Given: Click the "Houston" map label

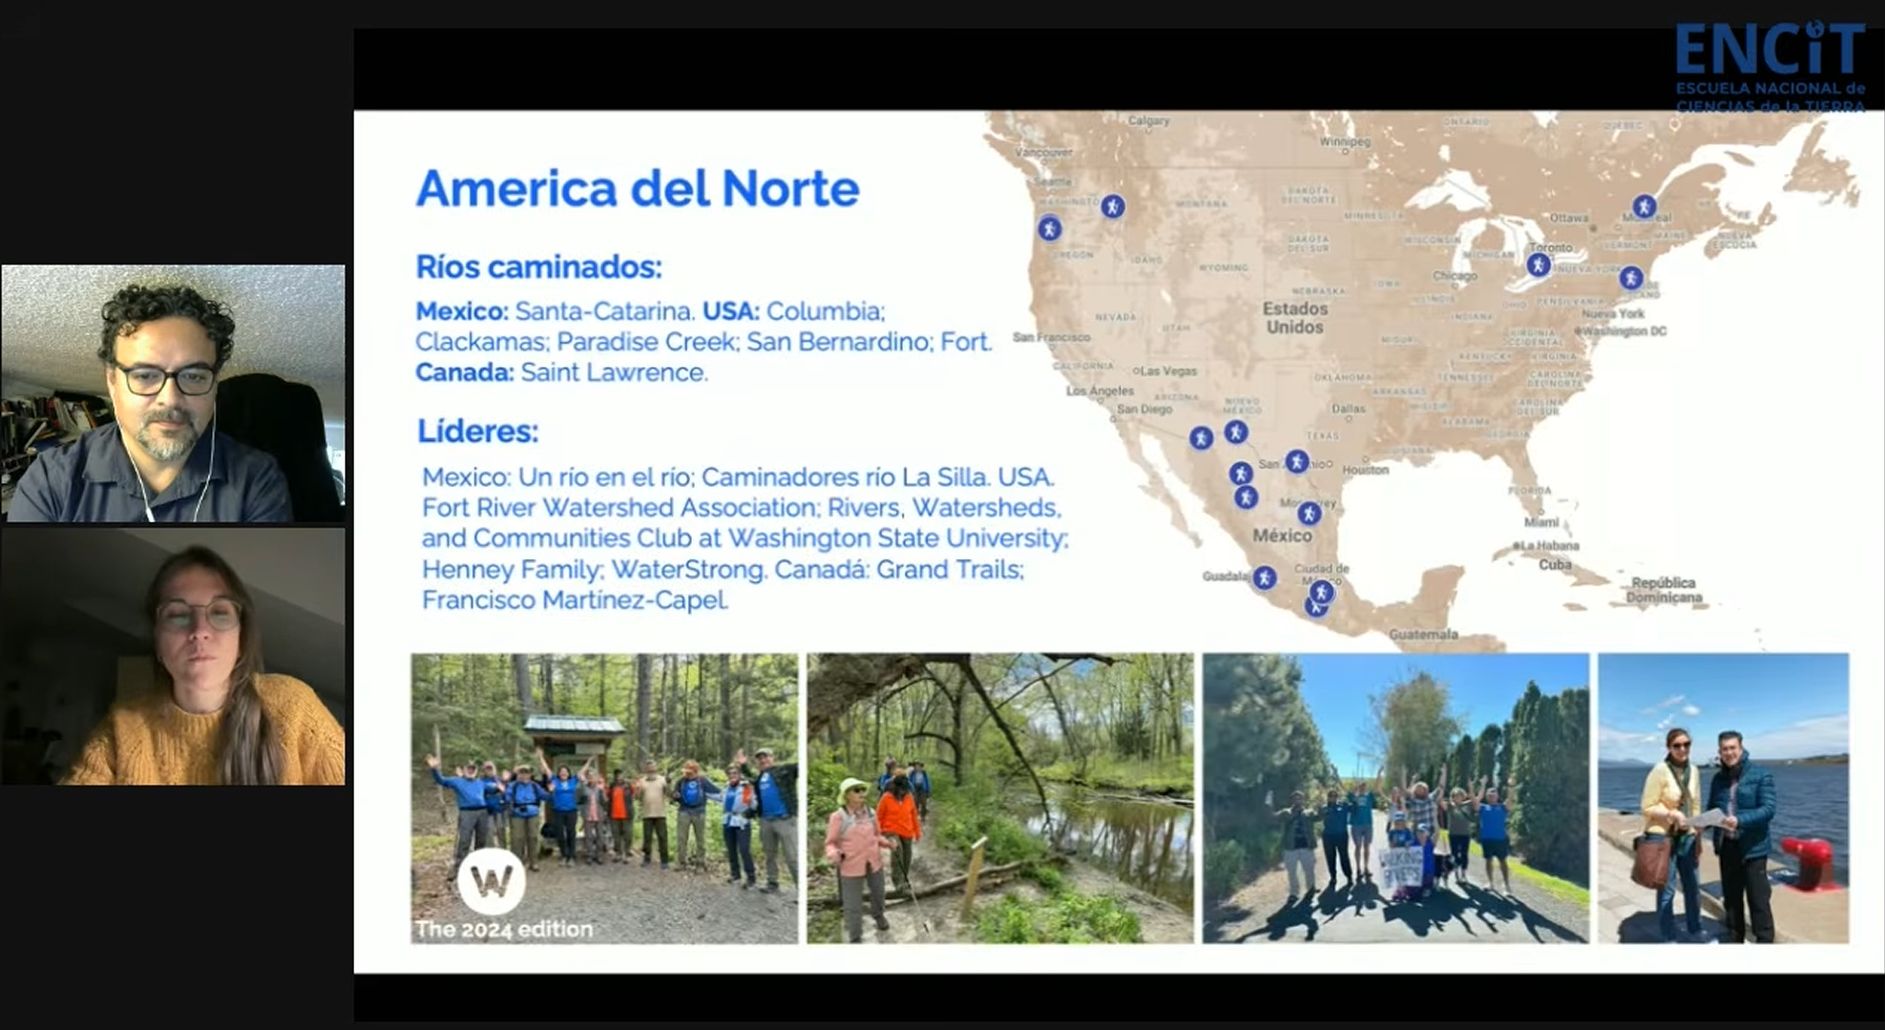Looking at the screenshot, I should (1365, 469).
